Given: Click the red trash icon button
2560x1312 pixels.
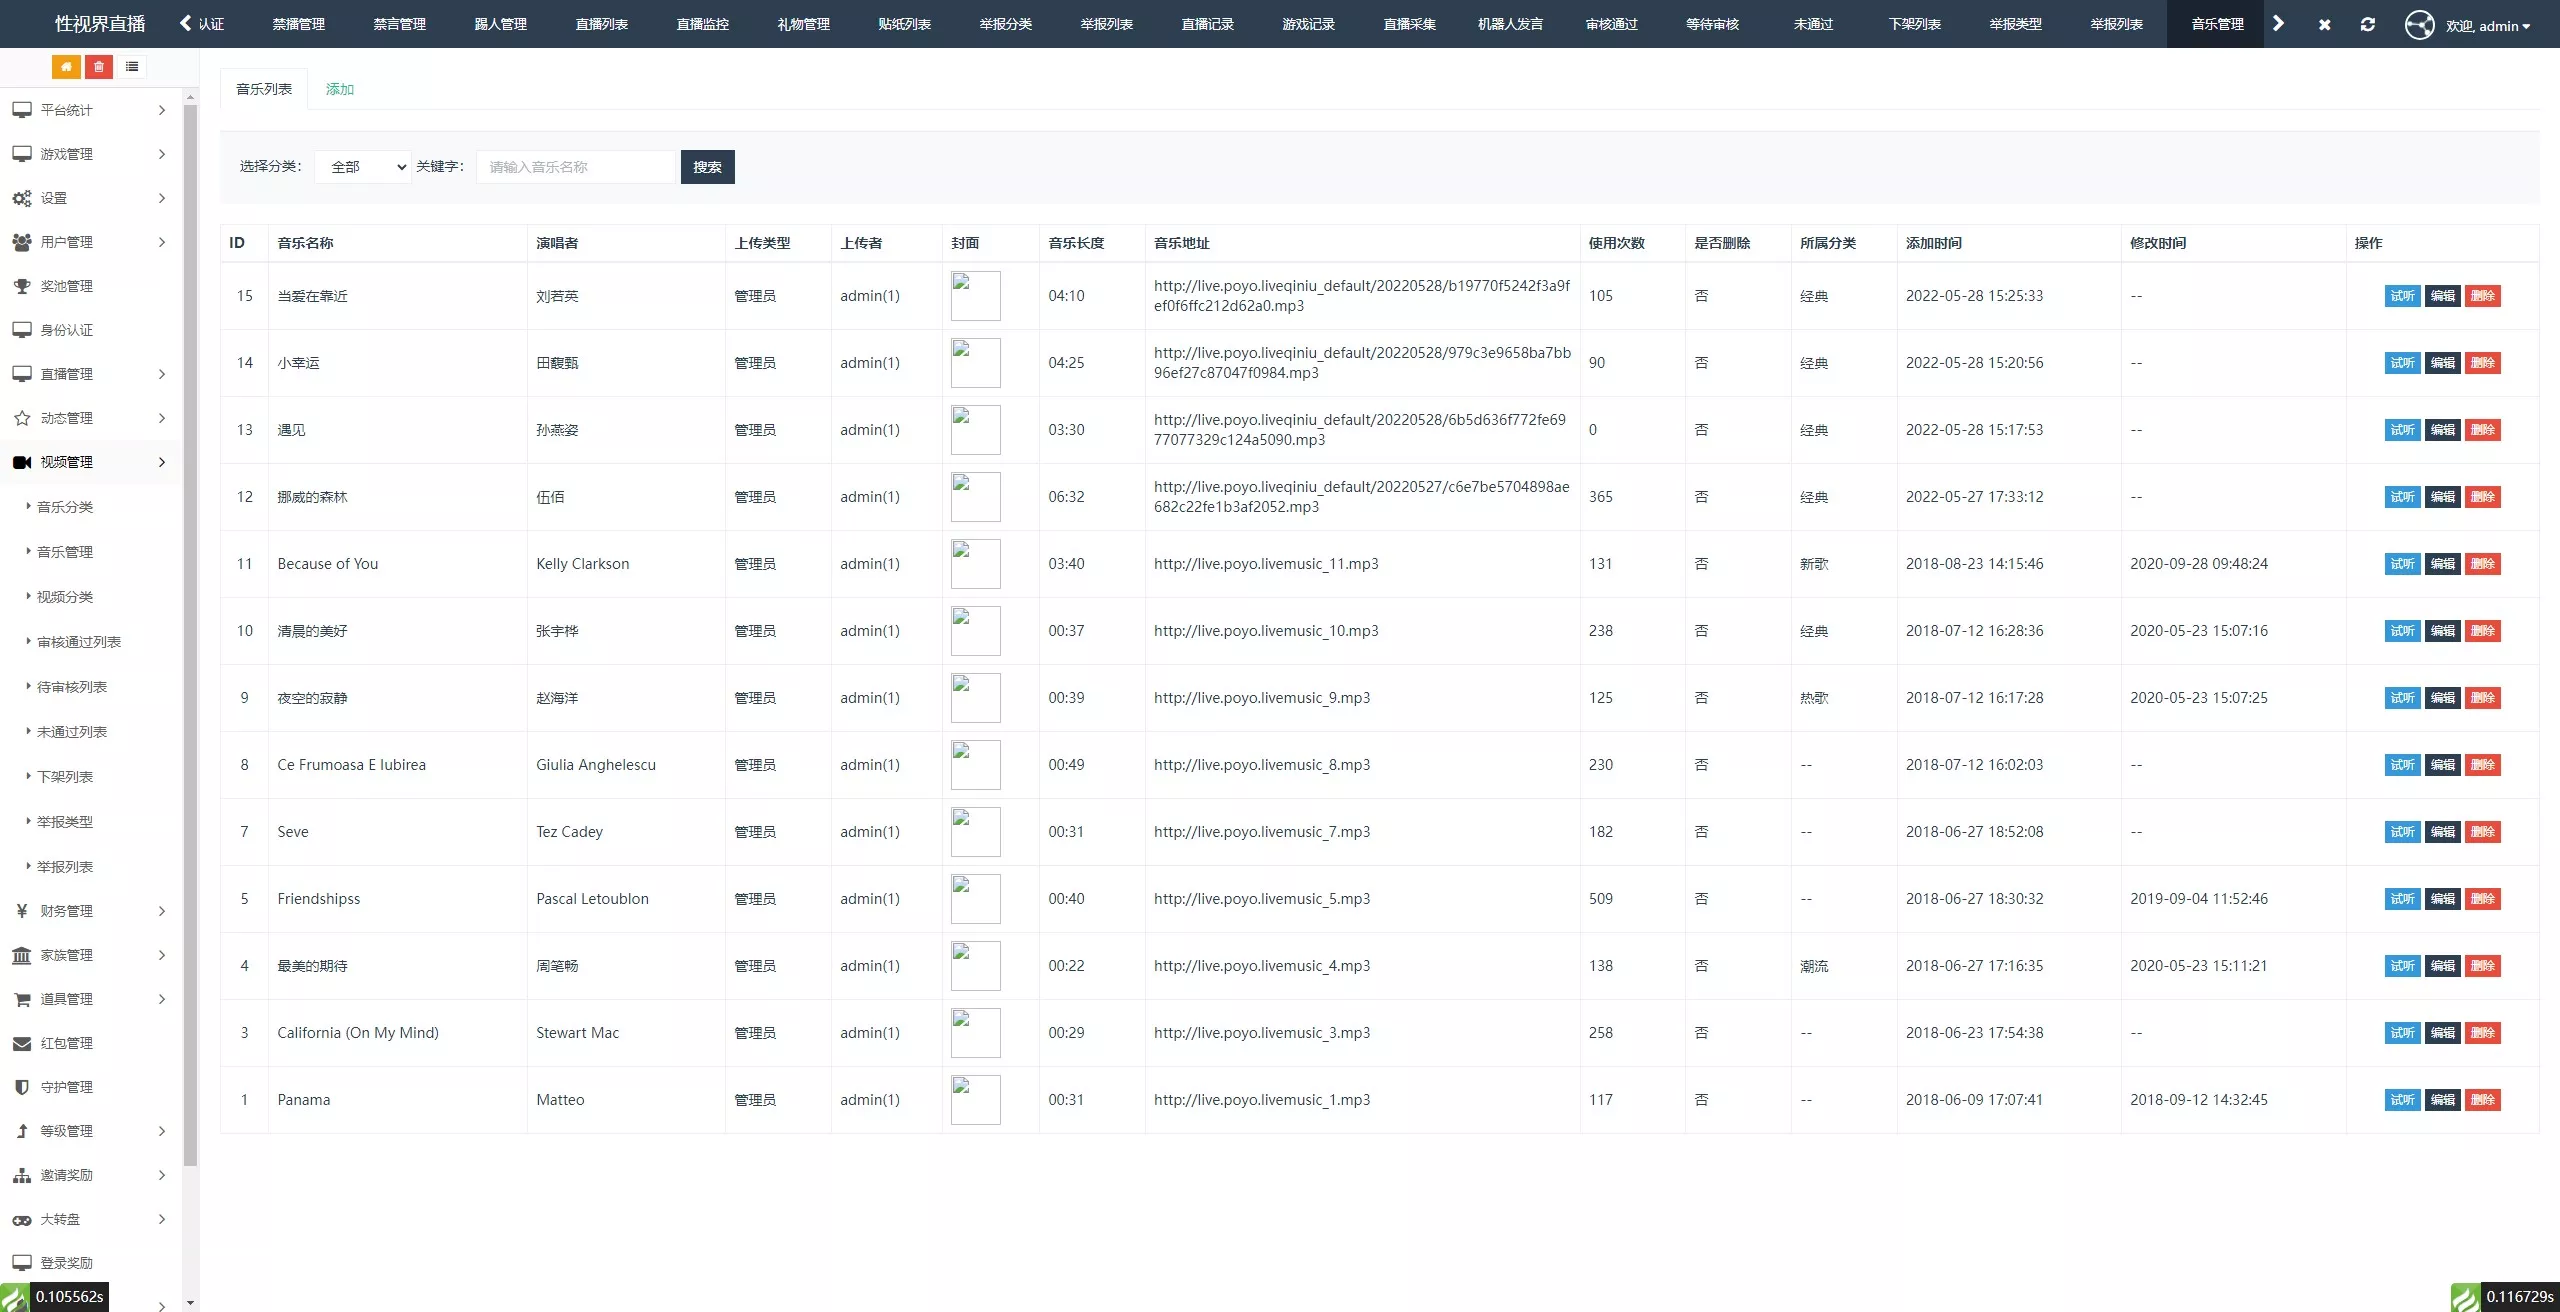Looking at the screenshot, I should pyautogui.click(x=99, y=67).
